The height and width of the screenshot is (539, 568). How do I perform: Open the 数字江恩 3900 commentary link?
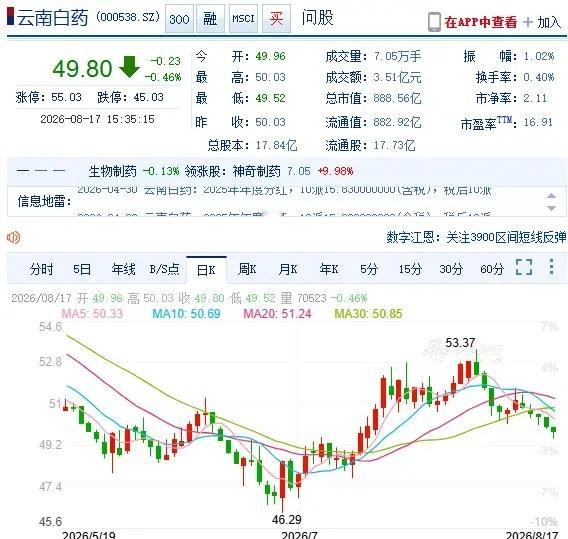point(476,237)
